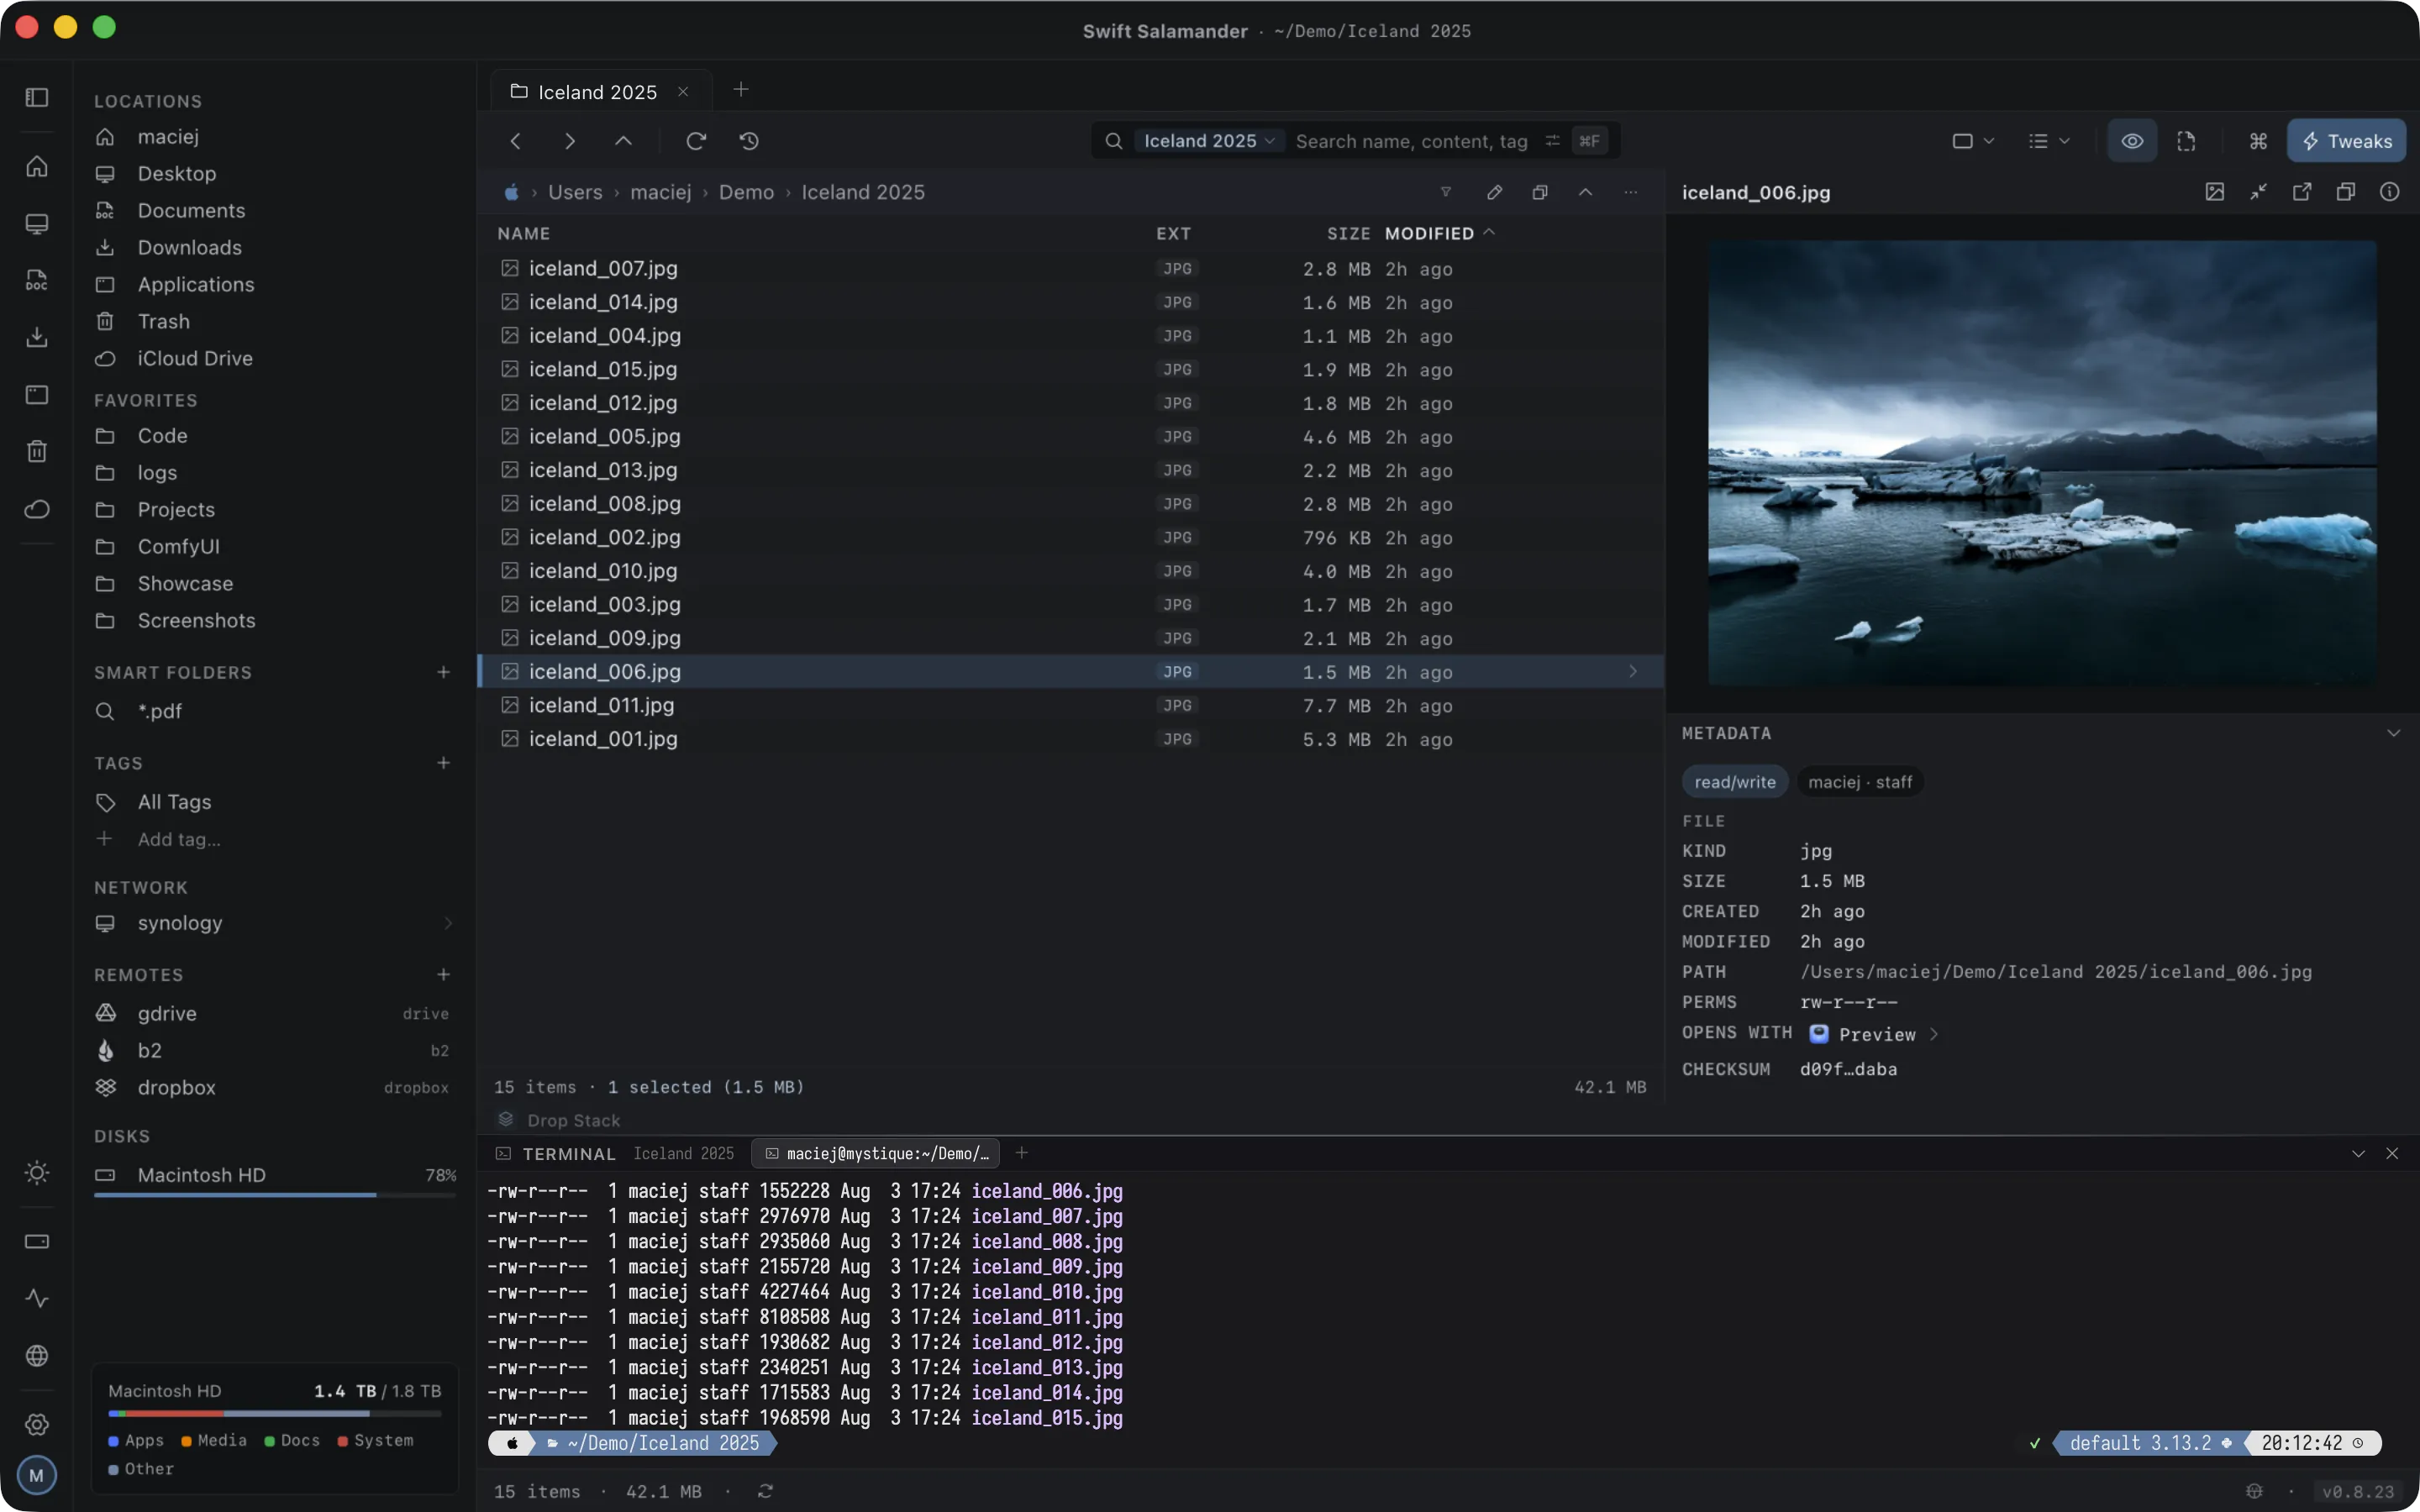Select the file iceland_011.jpg
Screen dimensions: 2420x1512
coord(1070,705)
